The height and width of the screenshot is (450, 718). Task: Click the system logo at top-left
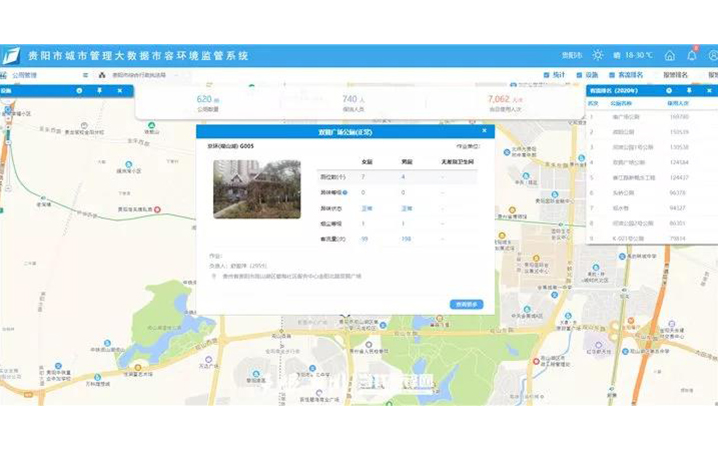[x=11, y=56]
